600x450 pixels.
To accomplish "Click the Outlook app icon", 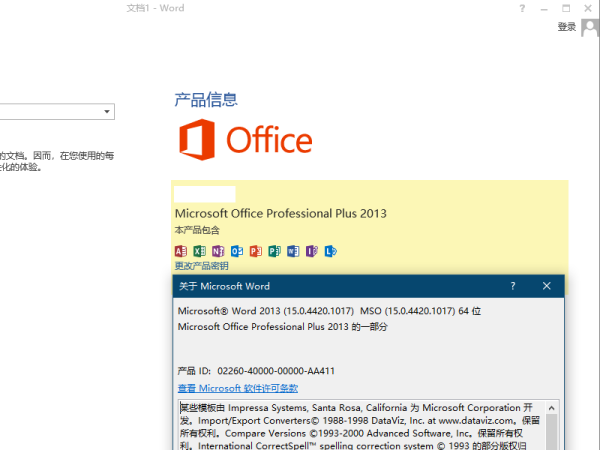I will tap(237, 251).
